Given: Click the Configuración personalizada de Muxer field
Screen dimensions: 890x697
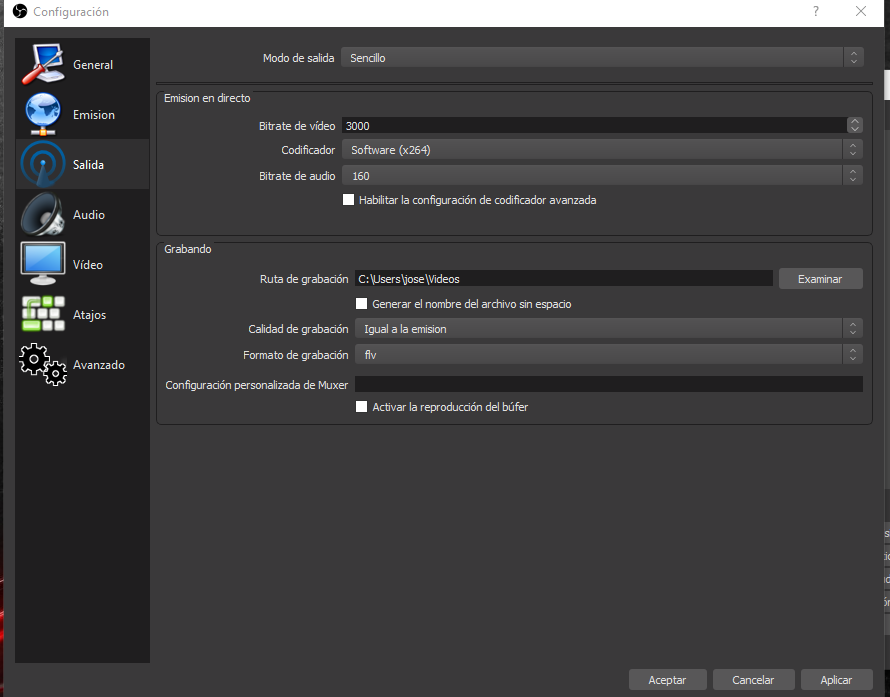Looking at the screenshot, I should point(608,385).
